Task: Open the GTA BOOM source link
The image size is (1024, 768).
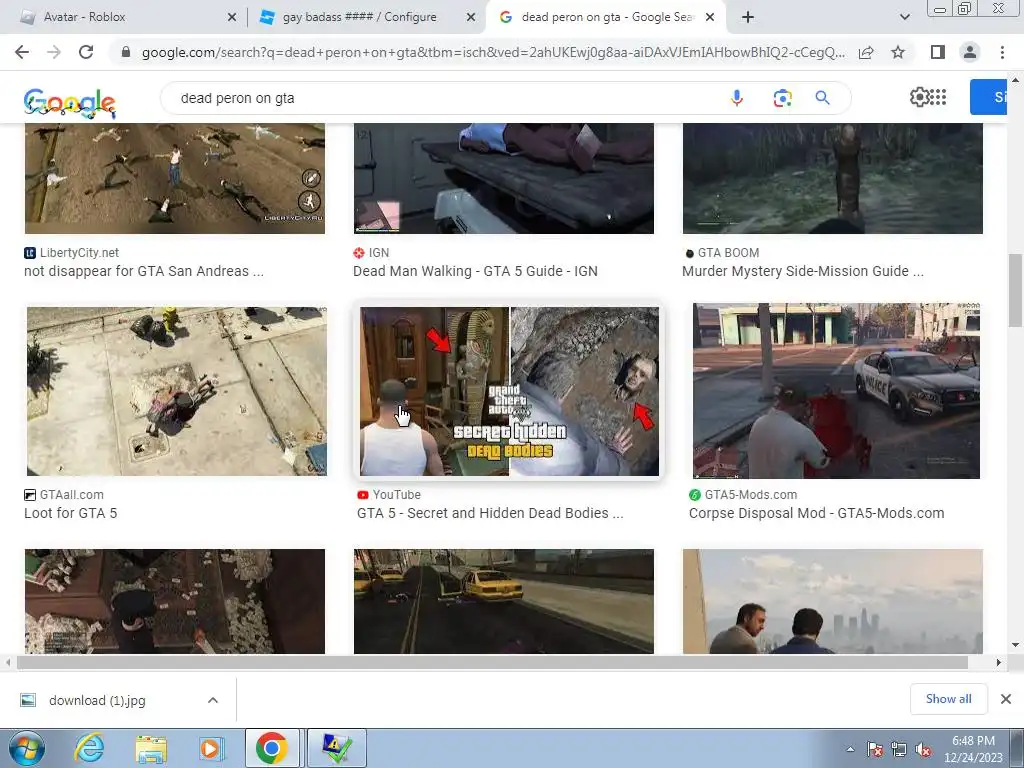Action: click(x=721, y=253)
